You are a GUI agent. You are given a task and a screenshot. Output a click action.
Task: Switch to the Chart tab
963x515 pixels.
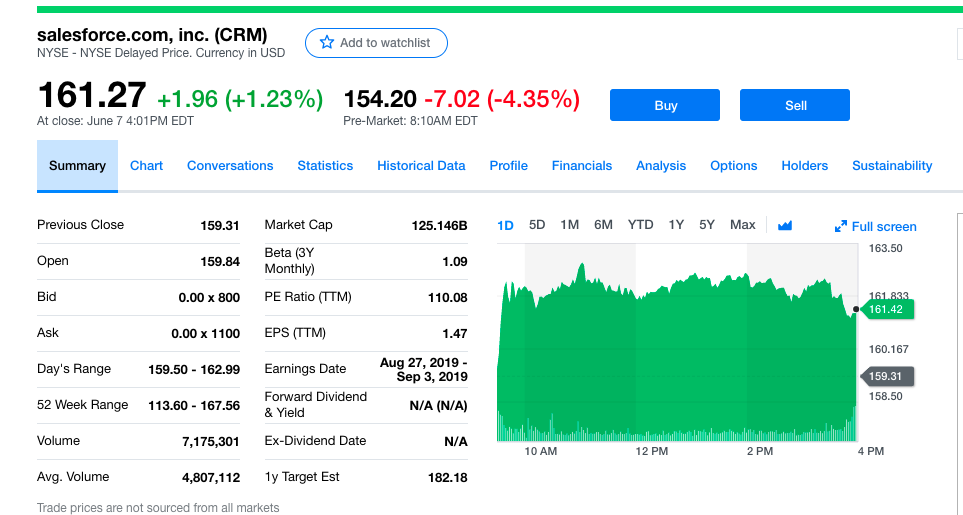pos(146,166)
